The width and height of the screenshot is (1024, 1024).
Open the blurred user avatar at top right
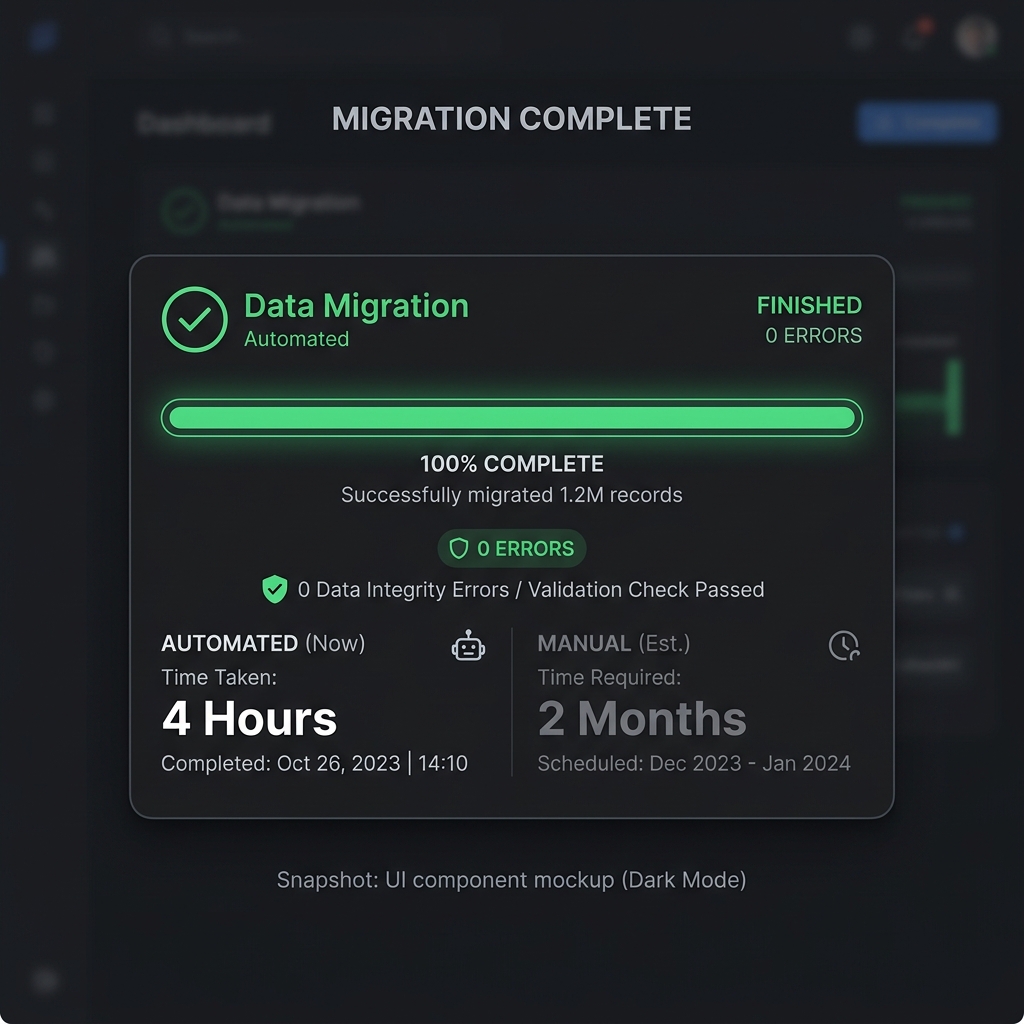point(976,37)
